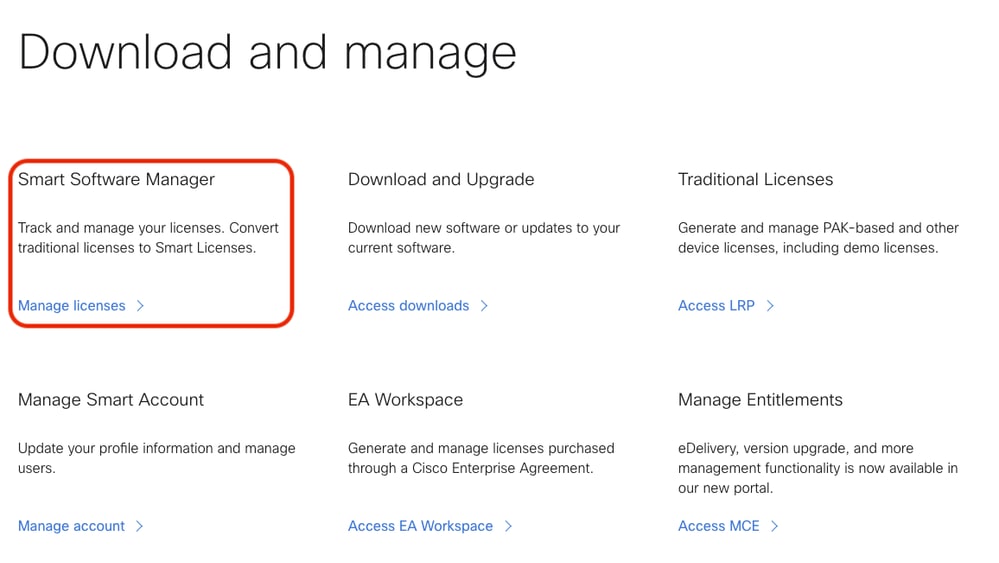Click the Manage Entitlements heading

pyautogui.click(x=760, y=400)
